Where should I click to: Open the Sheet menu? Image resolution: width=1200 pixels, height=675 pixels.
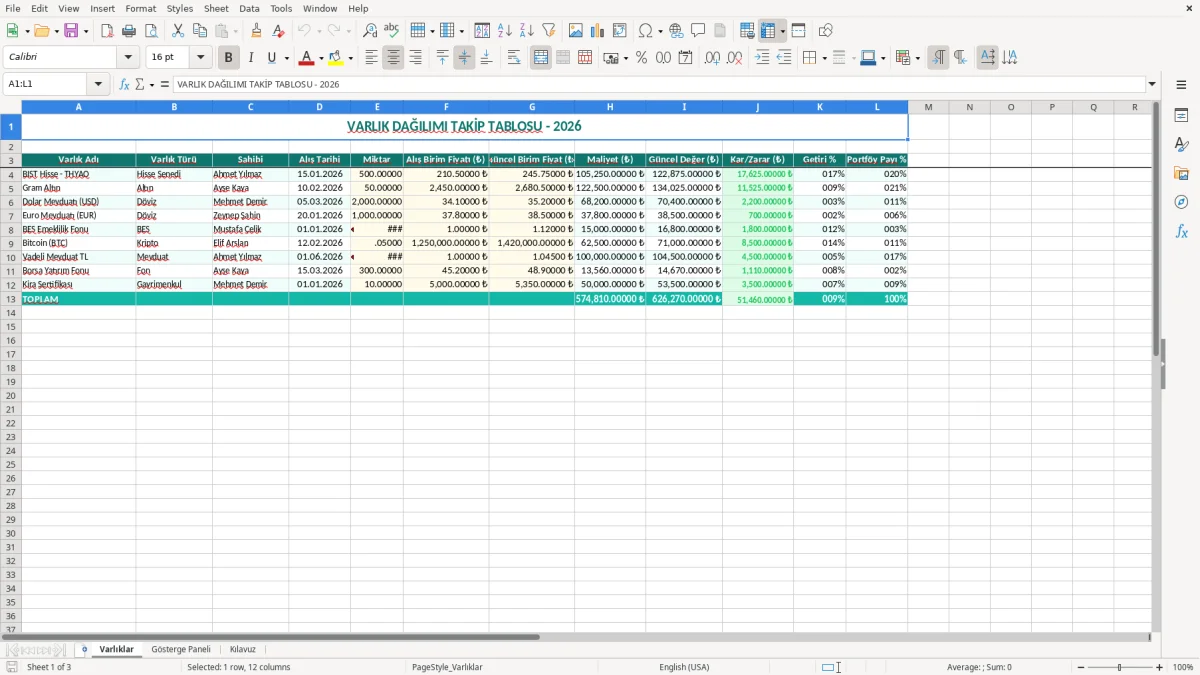pos(216,8)
